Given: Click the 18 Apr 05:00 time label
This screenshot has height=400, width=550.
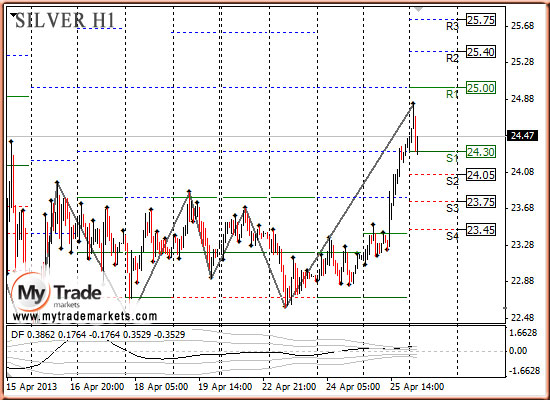Looking at the screenshot, I should pos(161,387).
